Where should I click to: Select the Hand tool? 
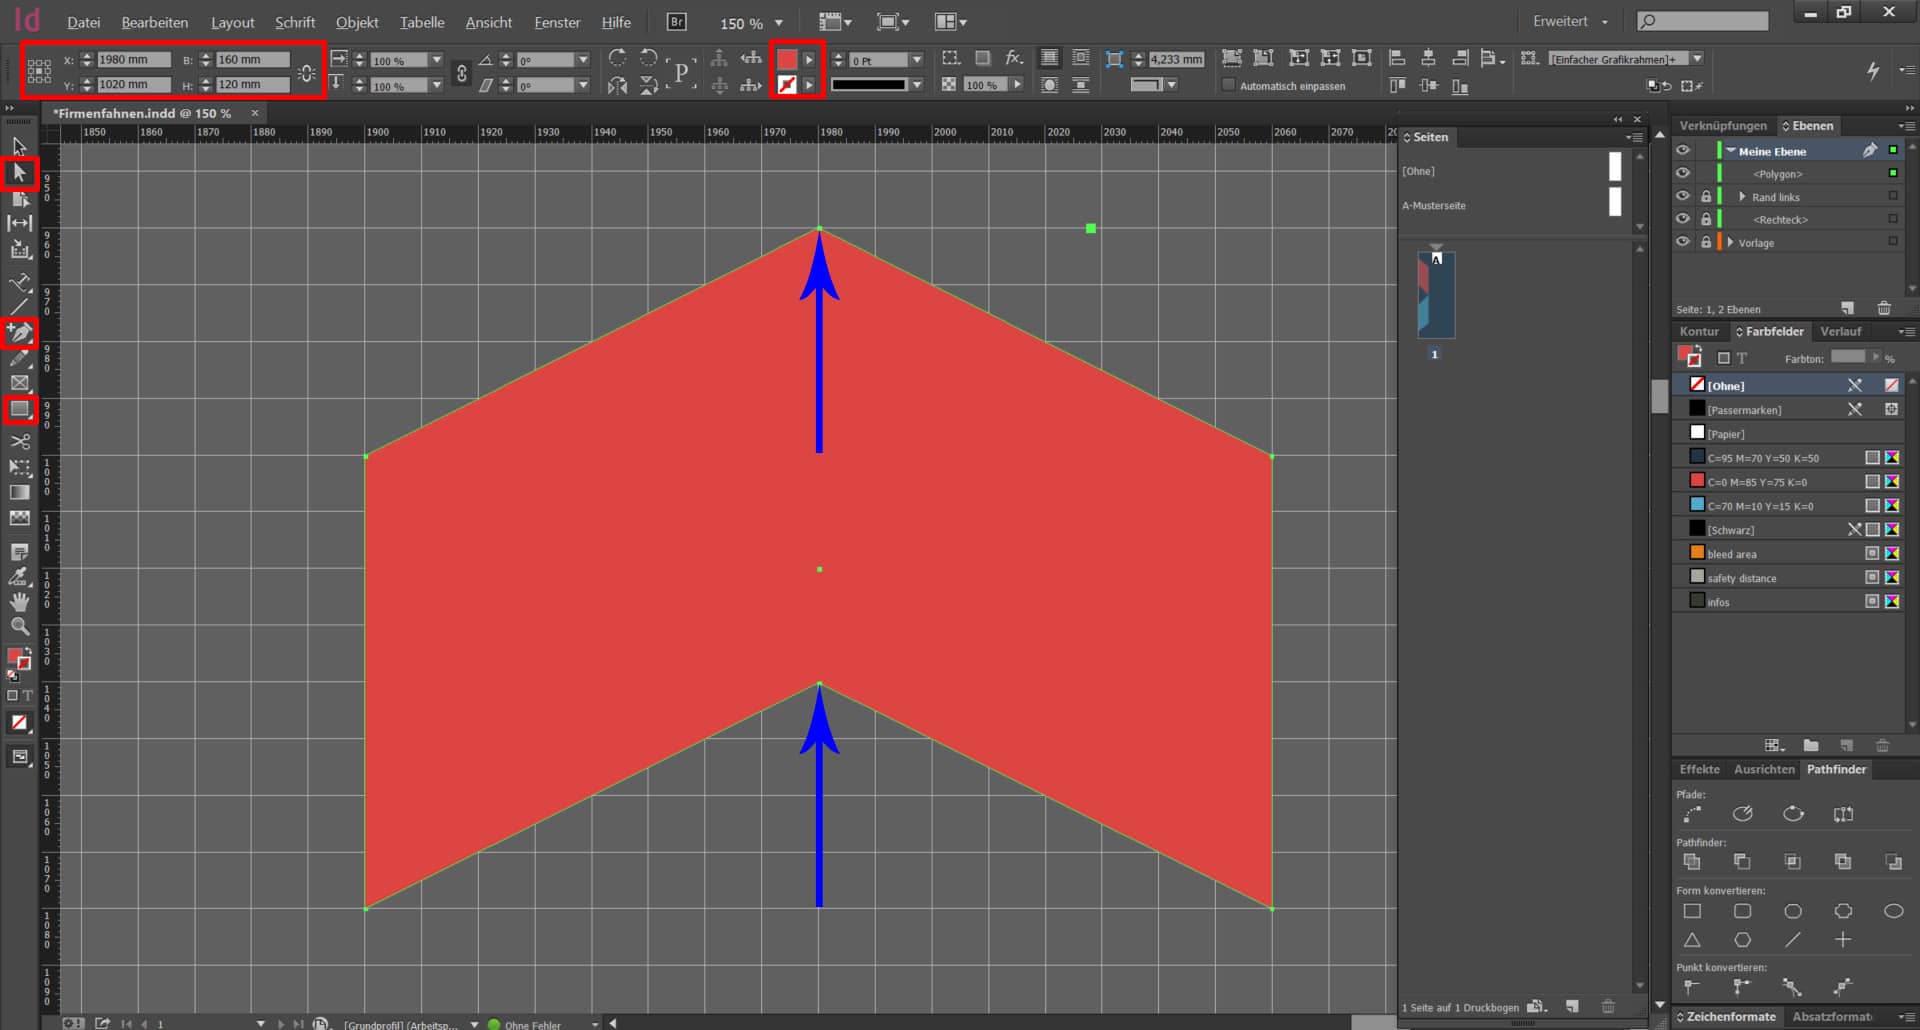click(x=19, y=601)
